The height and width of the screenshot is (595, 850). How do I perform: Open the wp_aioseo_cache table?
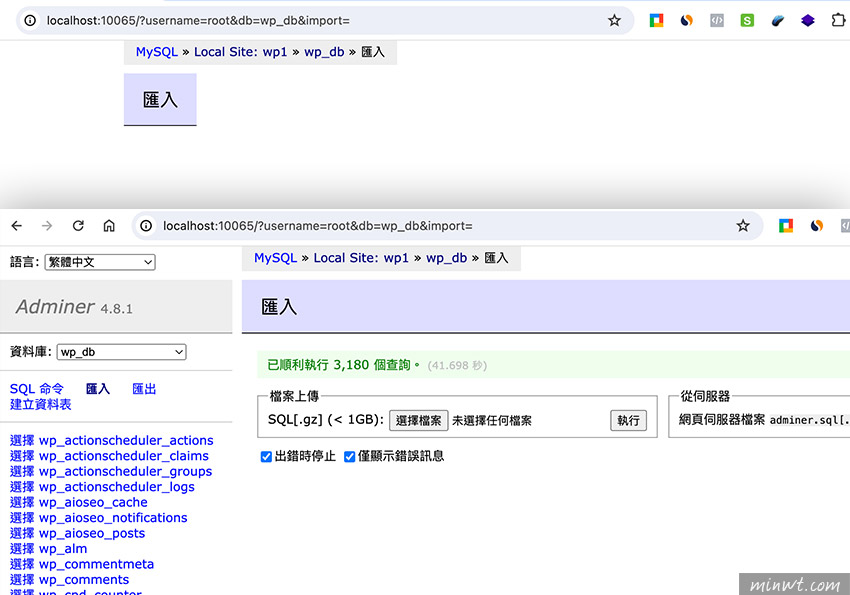tap(93, 502)
